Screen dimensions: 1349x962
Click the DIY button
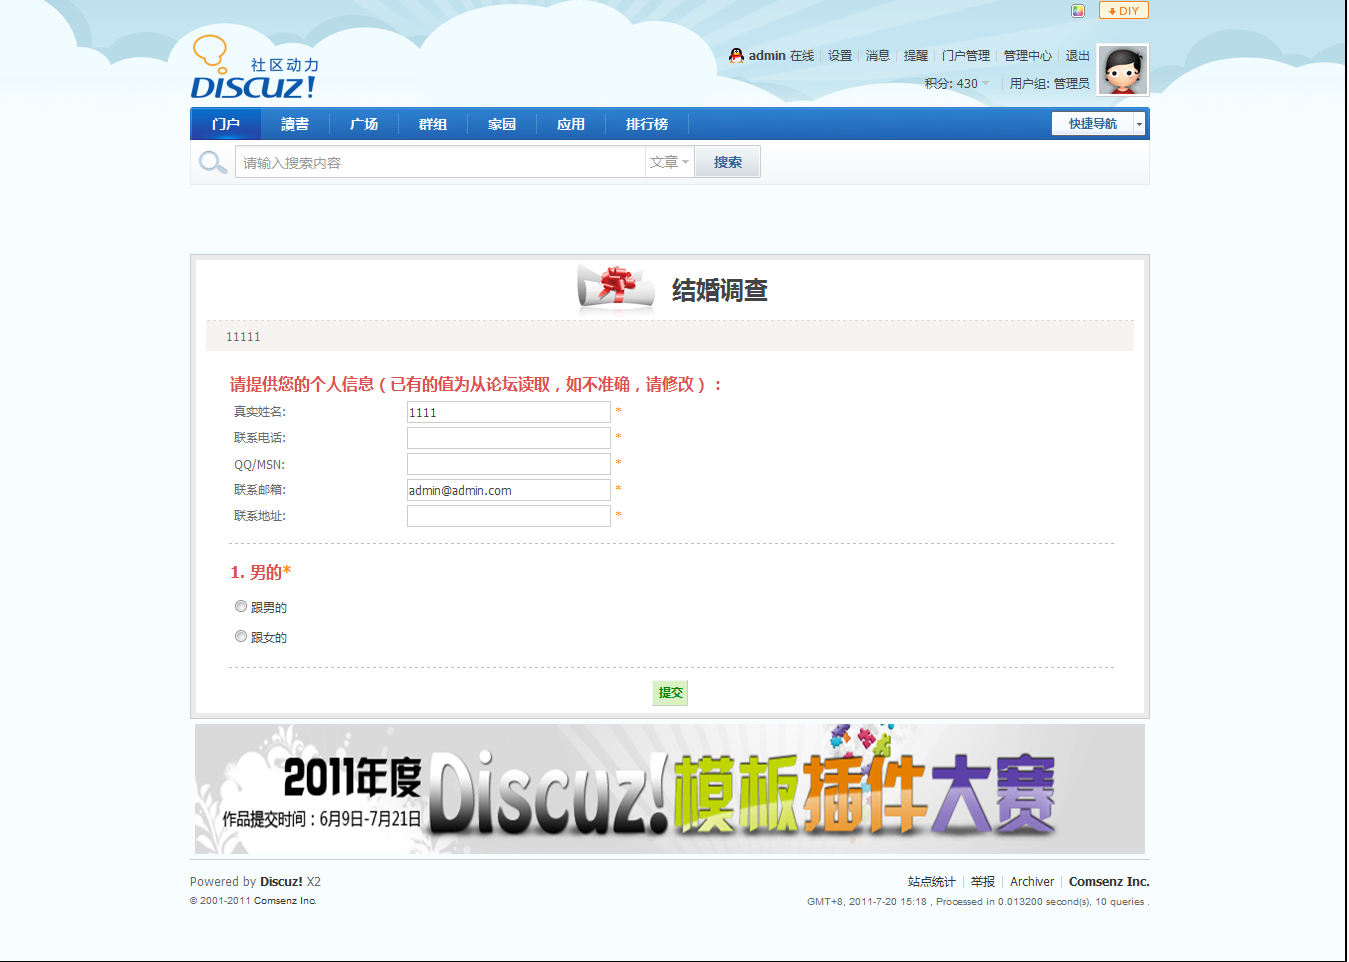(1124, 11)
